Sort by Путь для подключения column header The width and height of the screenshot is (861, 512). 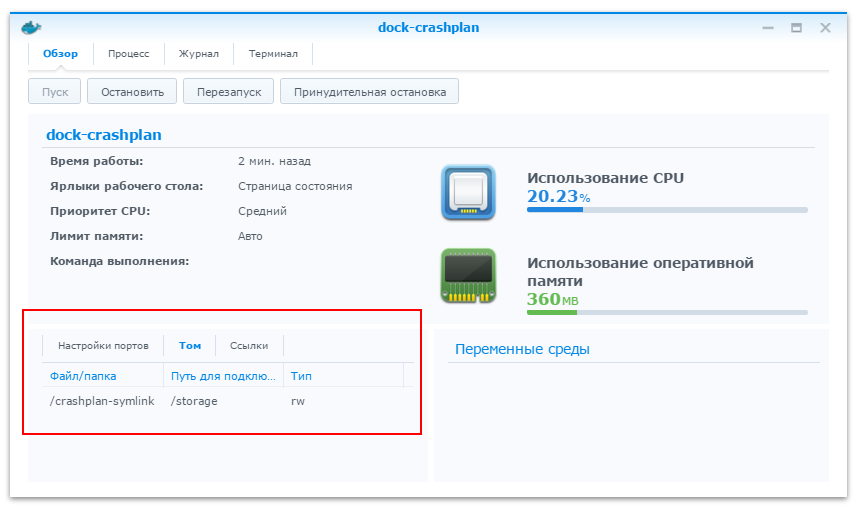[x=223, y=376]
